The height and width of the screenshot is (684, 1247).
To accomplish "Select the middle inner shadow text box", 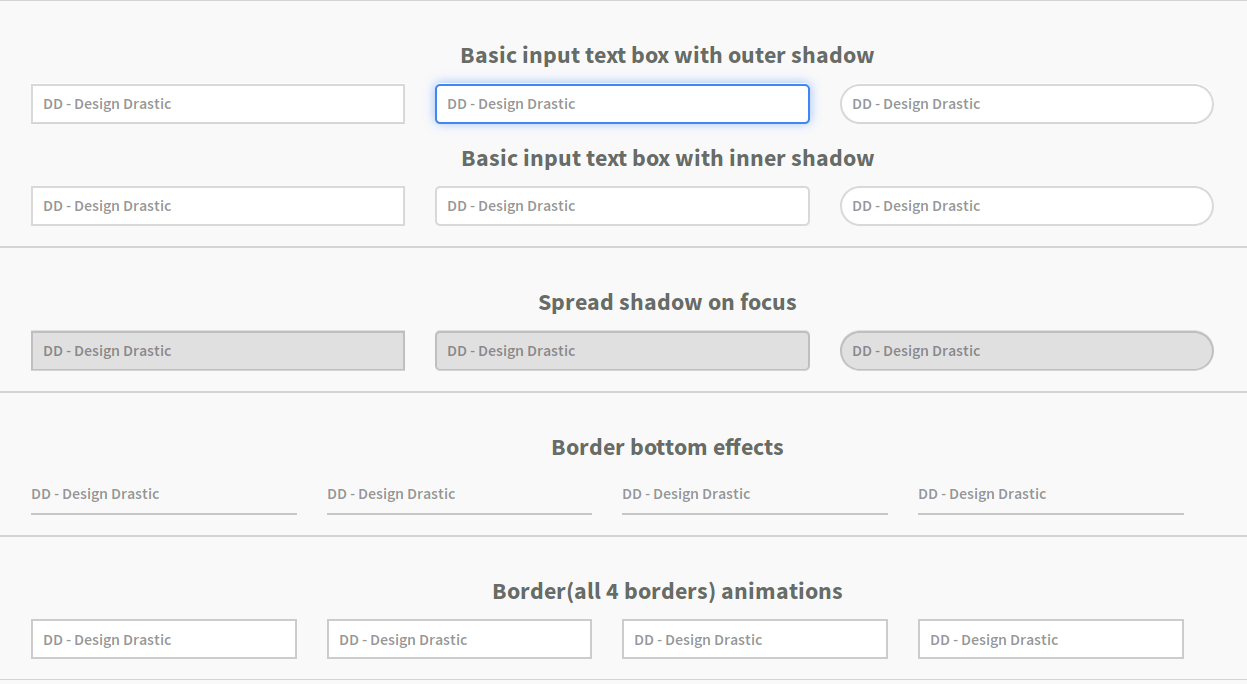I will pos(622,206).
